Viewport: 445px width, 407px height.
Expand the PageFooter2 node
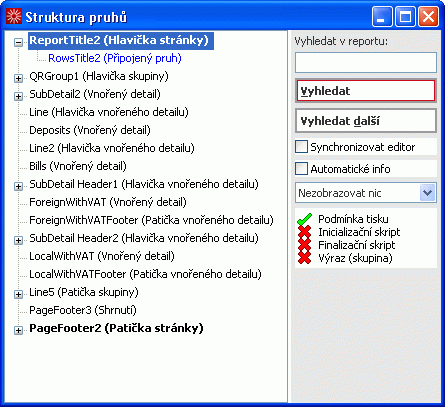(18, 330)
